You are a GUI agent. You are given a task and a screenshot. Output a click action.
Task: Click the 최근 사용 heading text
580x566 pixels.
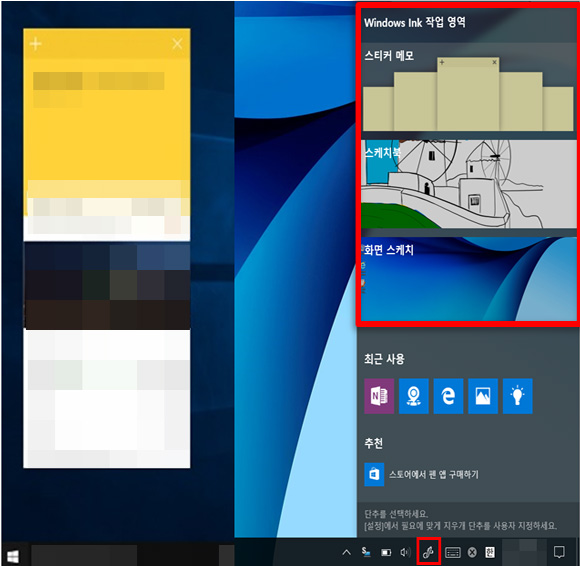(384, 359)
